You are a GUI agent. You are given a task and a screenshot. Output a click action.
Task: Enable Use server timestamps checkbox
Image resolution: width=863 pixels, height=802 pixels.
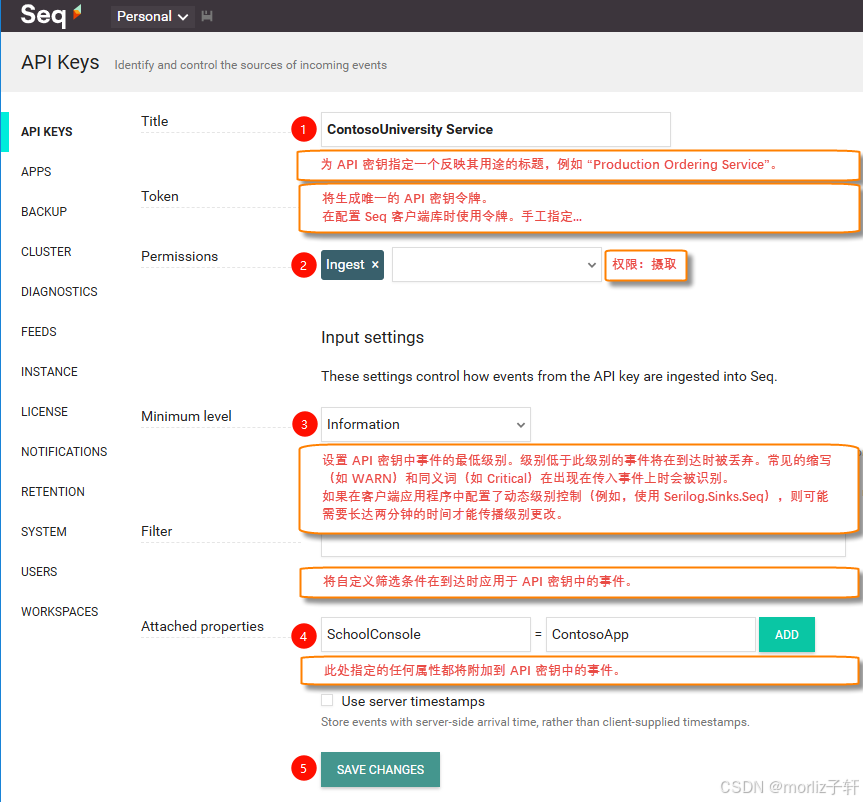coord(327,700)
